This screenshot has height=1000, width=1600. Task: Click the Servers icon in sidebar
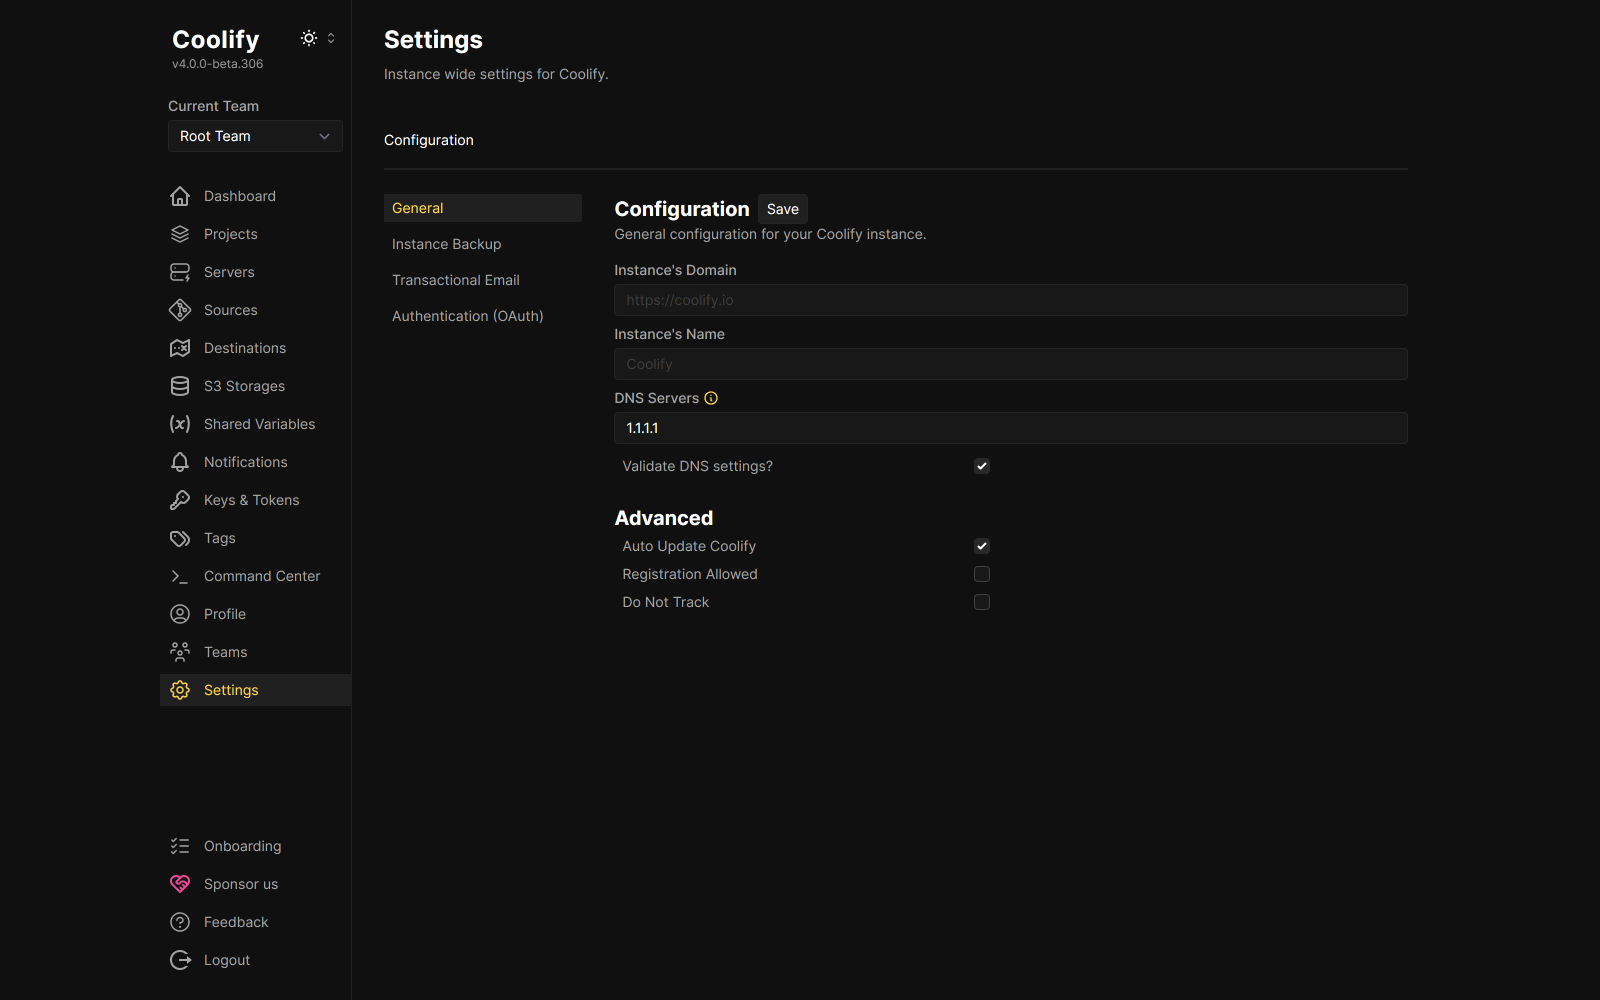click(x=180, y=272)
